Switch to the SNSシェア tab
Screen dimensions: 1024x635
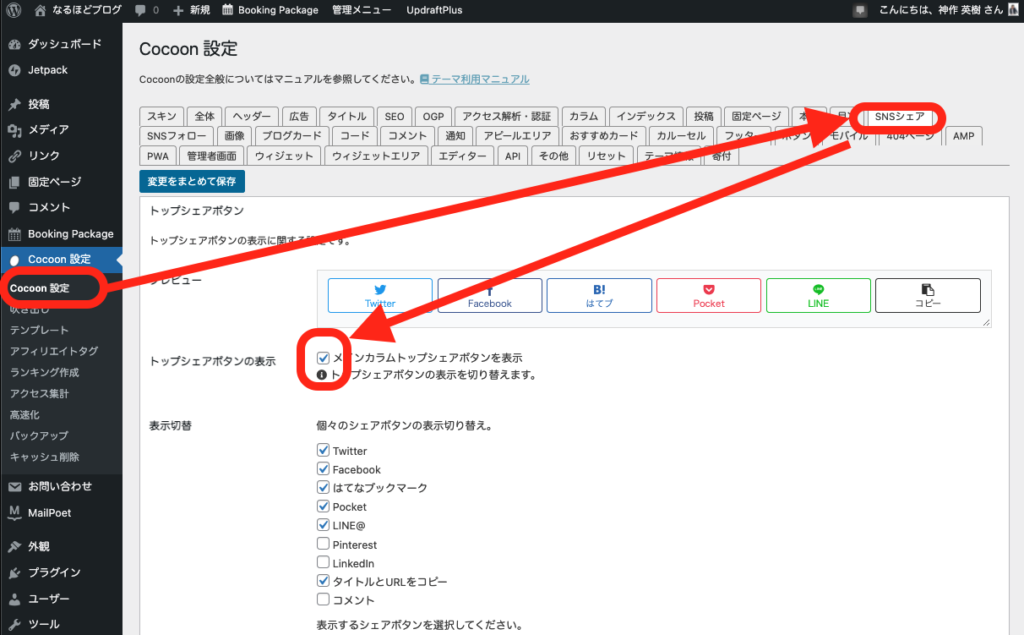click(899, 116)
